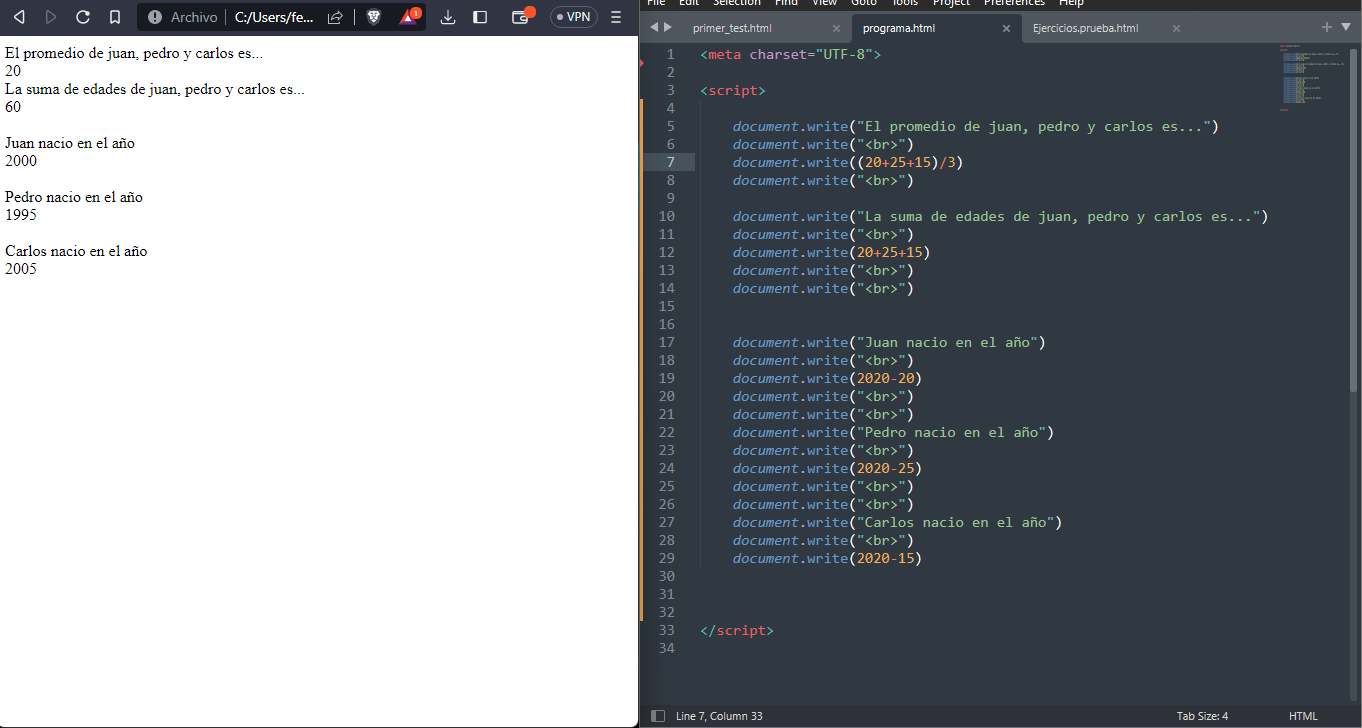Viewport: 1362px width, 728px height.
Task: Click the 2020-20 expression
Action: (885, 378)
